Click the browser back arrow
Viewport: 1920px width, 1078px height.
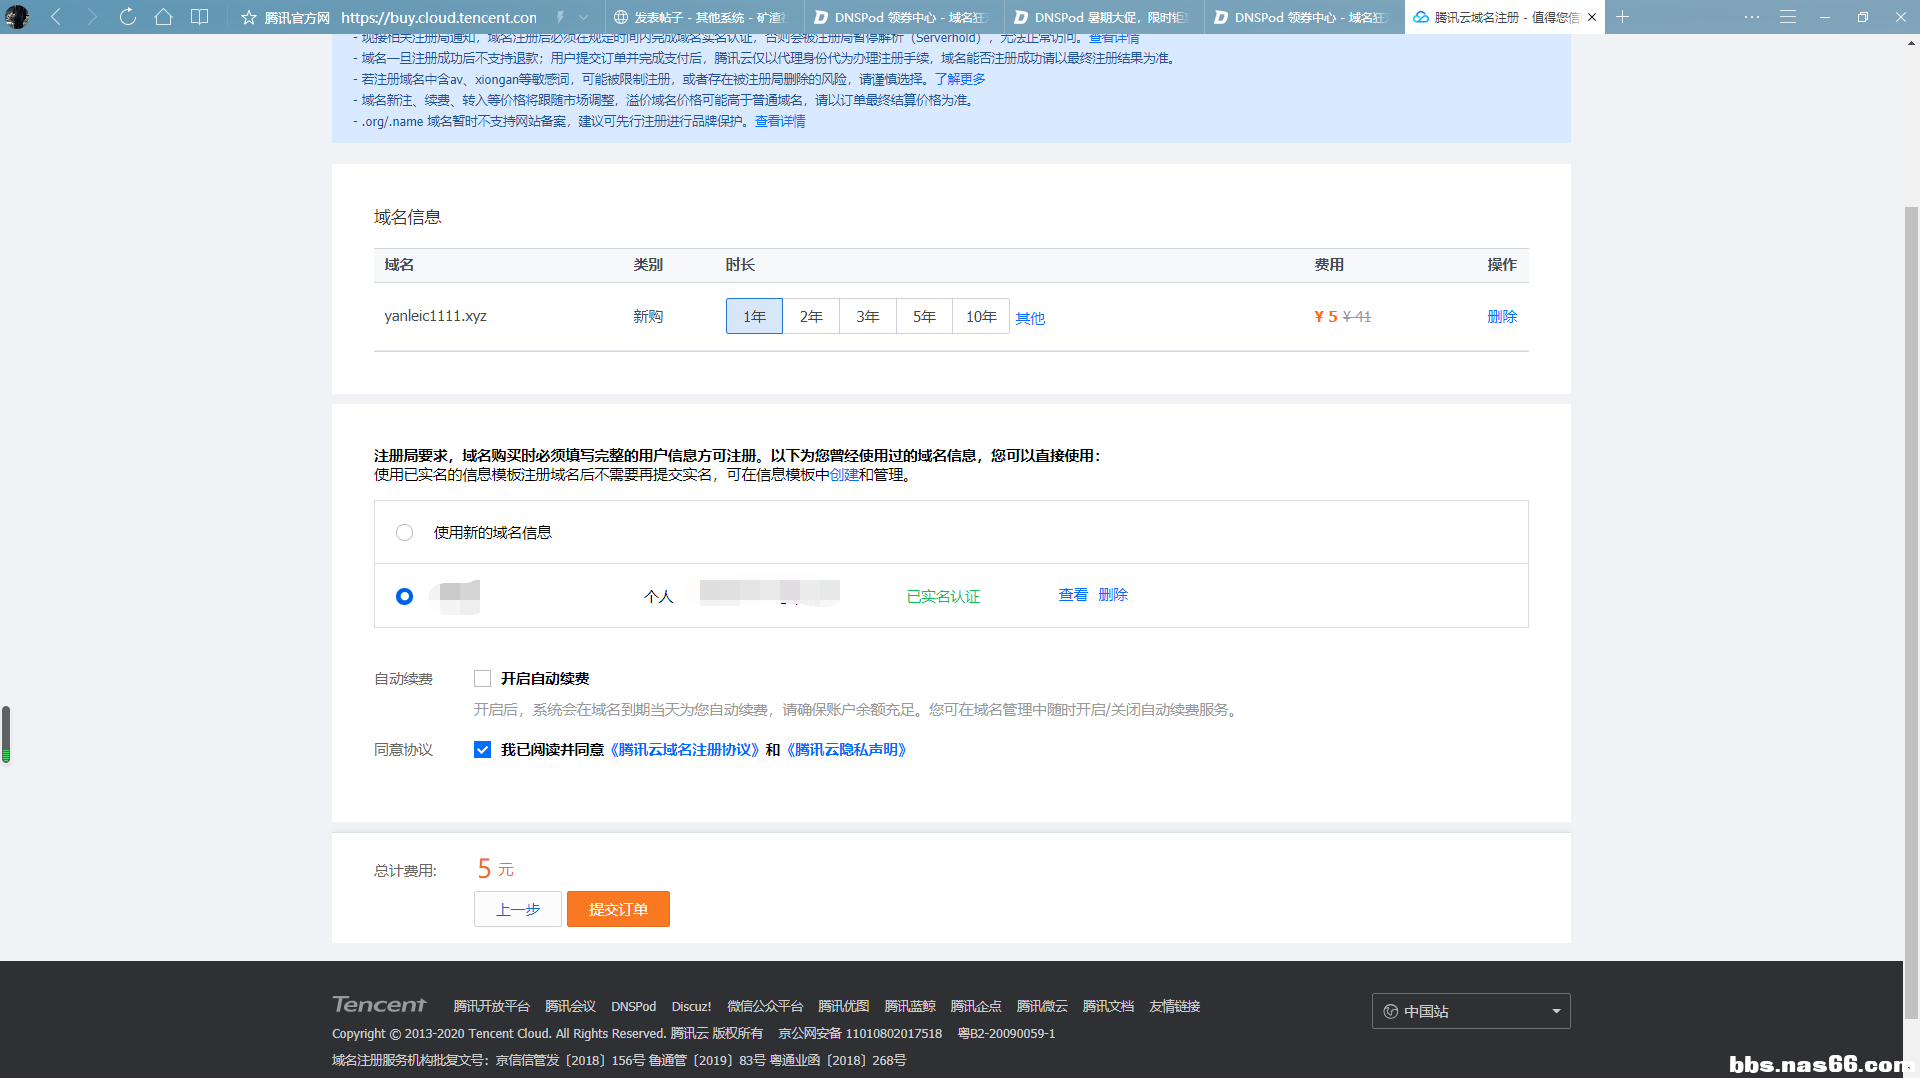pos(56,17)
